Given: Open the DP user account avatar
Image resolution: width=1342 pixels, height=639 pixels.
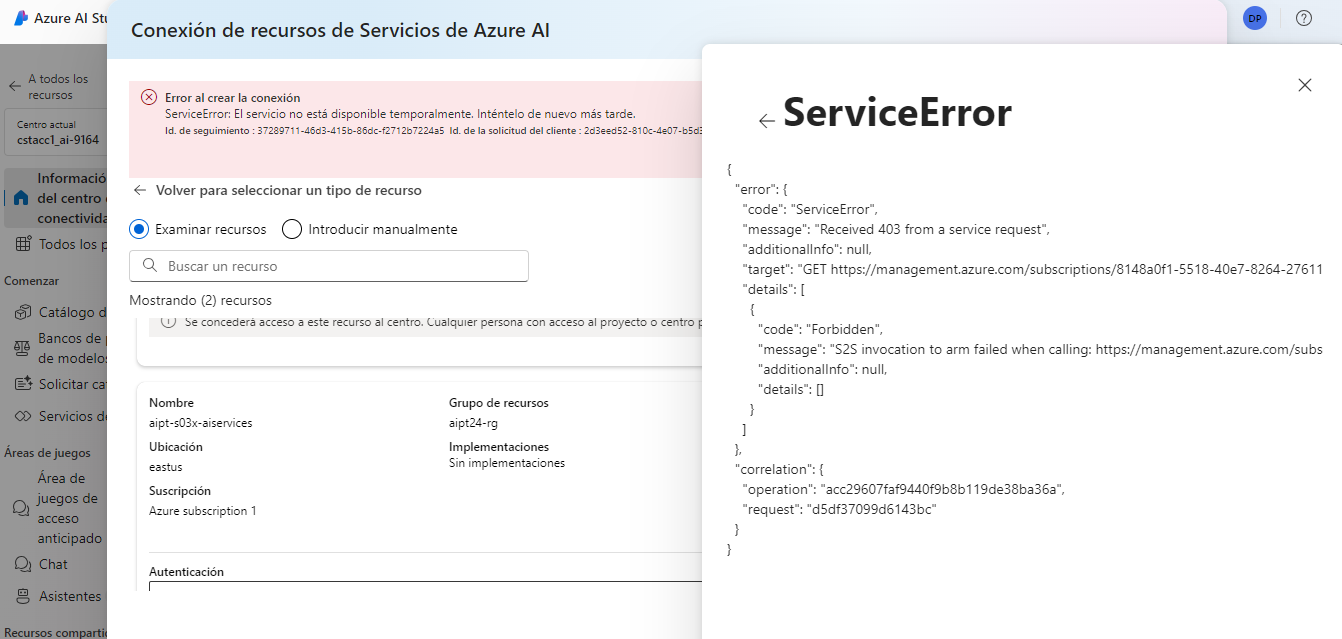Looking at the screenshot, I should click(x=1254, y=18).
